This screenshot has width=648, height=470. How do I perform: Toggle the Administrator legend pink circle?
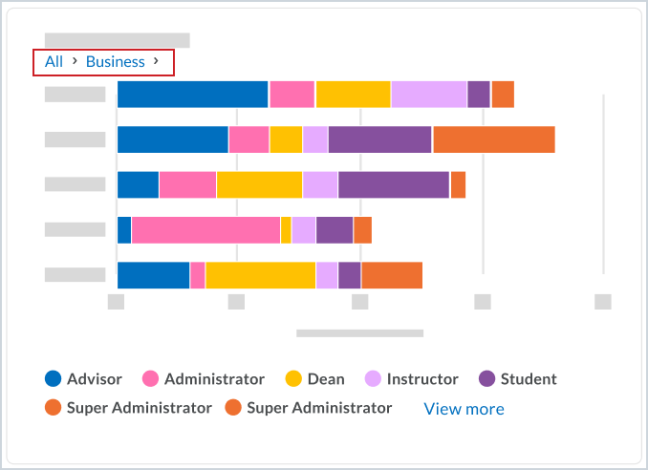point(151,379)
